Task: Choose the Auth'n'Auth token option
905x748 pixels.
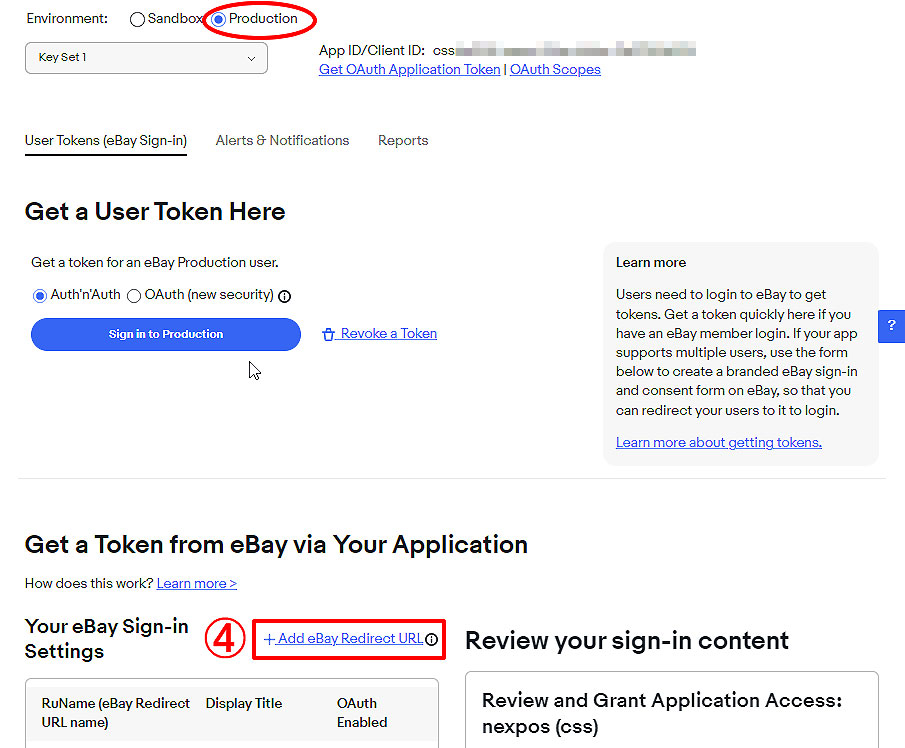Action: (x=40, y=295)
